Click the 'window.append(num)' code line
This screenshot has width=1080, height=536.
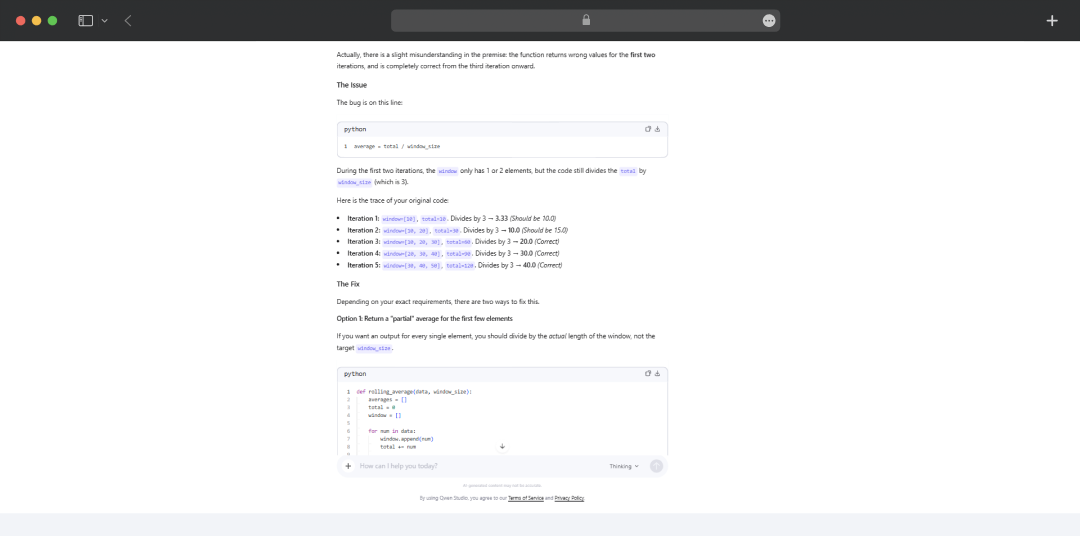[x=406, y=439]
